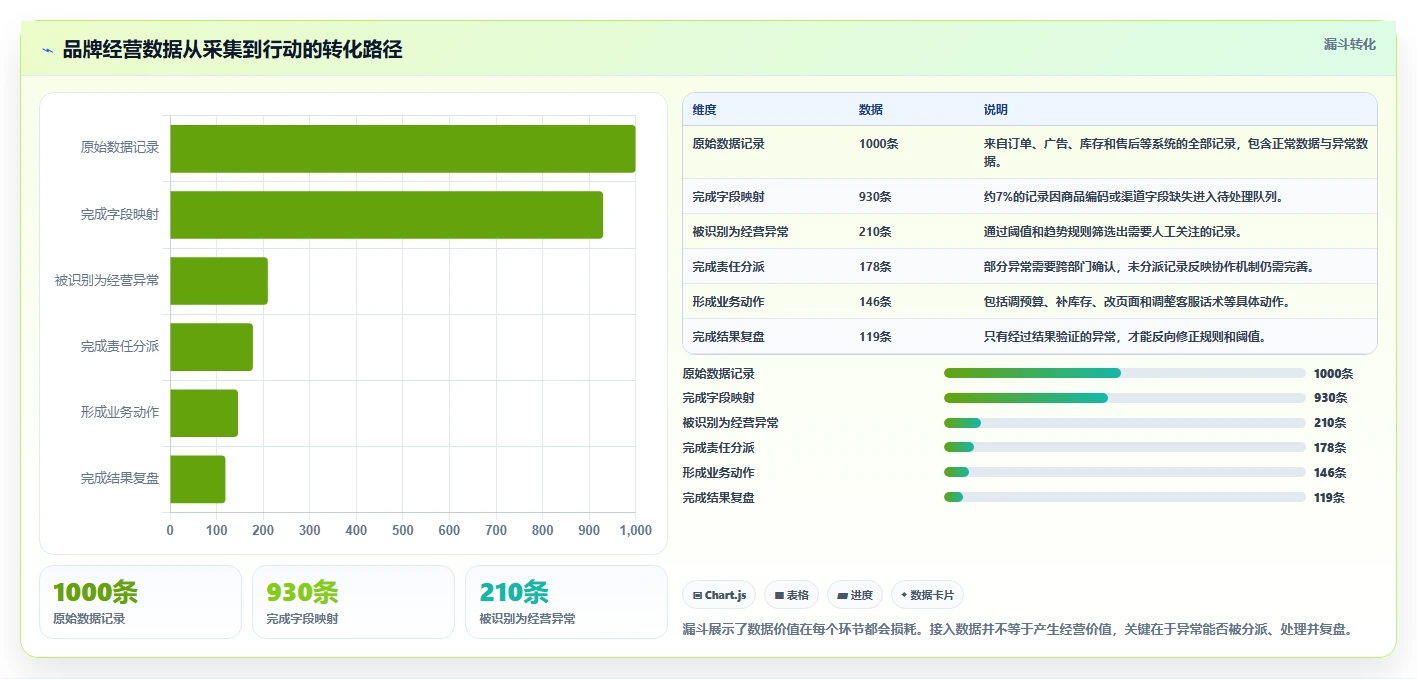This screenshot has width=1417, height=679.
Task: Select the 数据卡片 chip
Action: [927, 595]
